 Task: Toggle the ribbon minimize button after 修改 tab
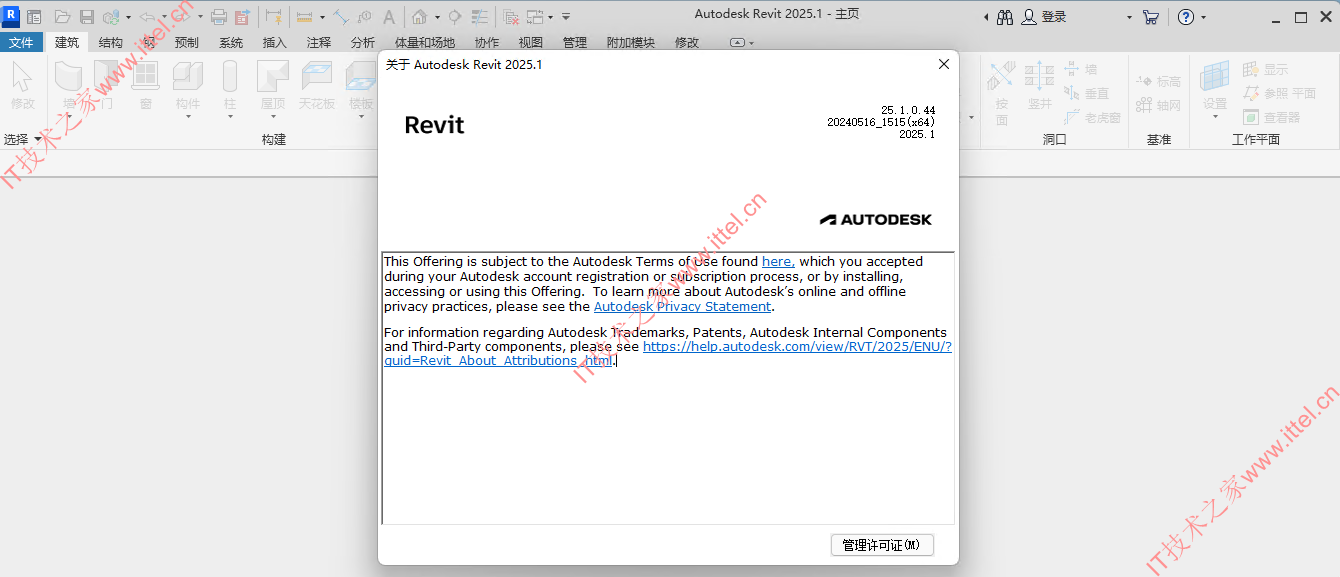737,43
